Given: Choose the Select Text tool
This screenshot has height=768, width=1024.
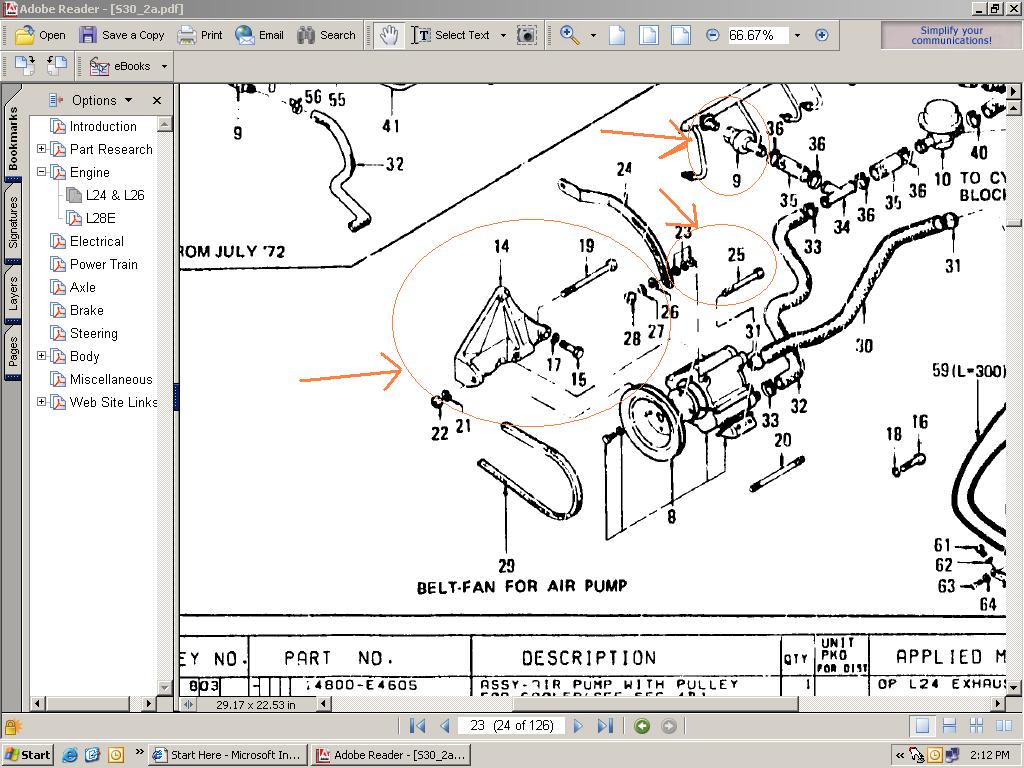Looking at the screenshot, I should coord(451,35).
